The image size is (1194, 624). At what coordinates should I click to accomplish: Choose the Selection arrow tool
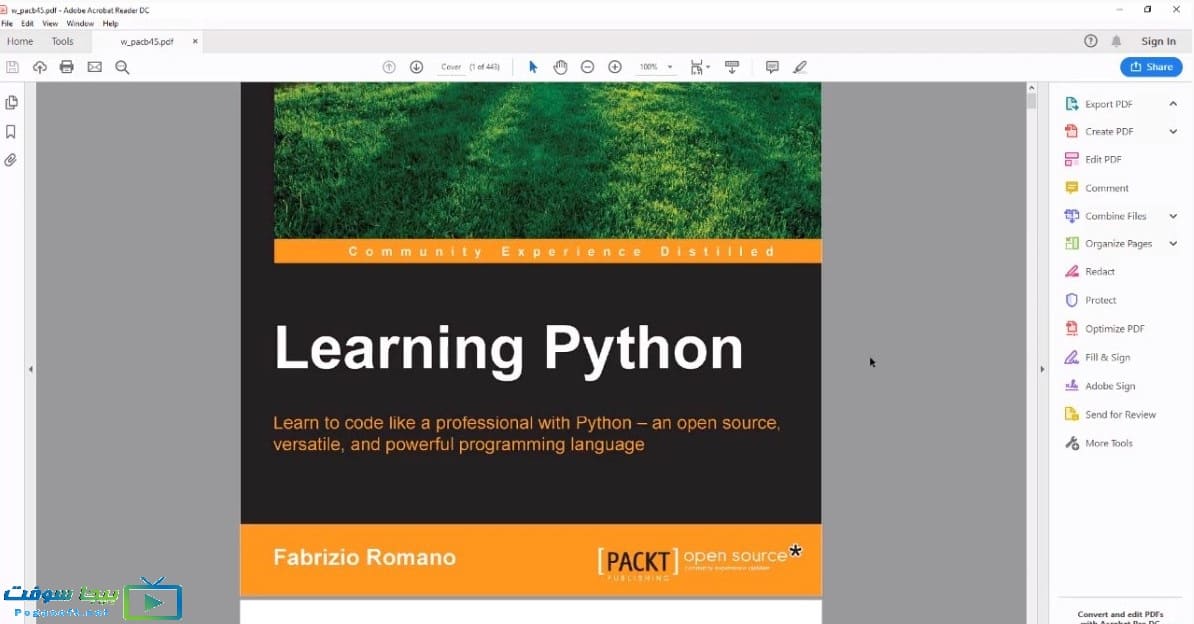click(x=533, y=67)
